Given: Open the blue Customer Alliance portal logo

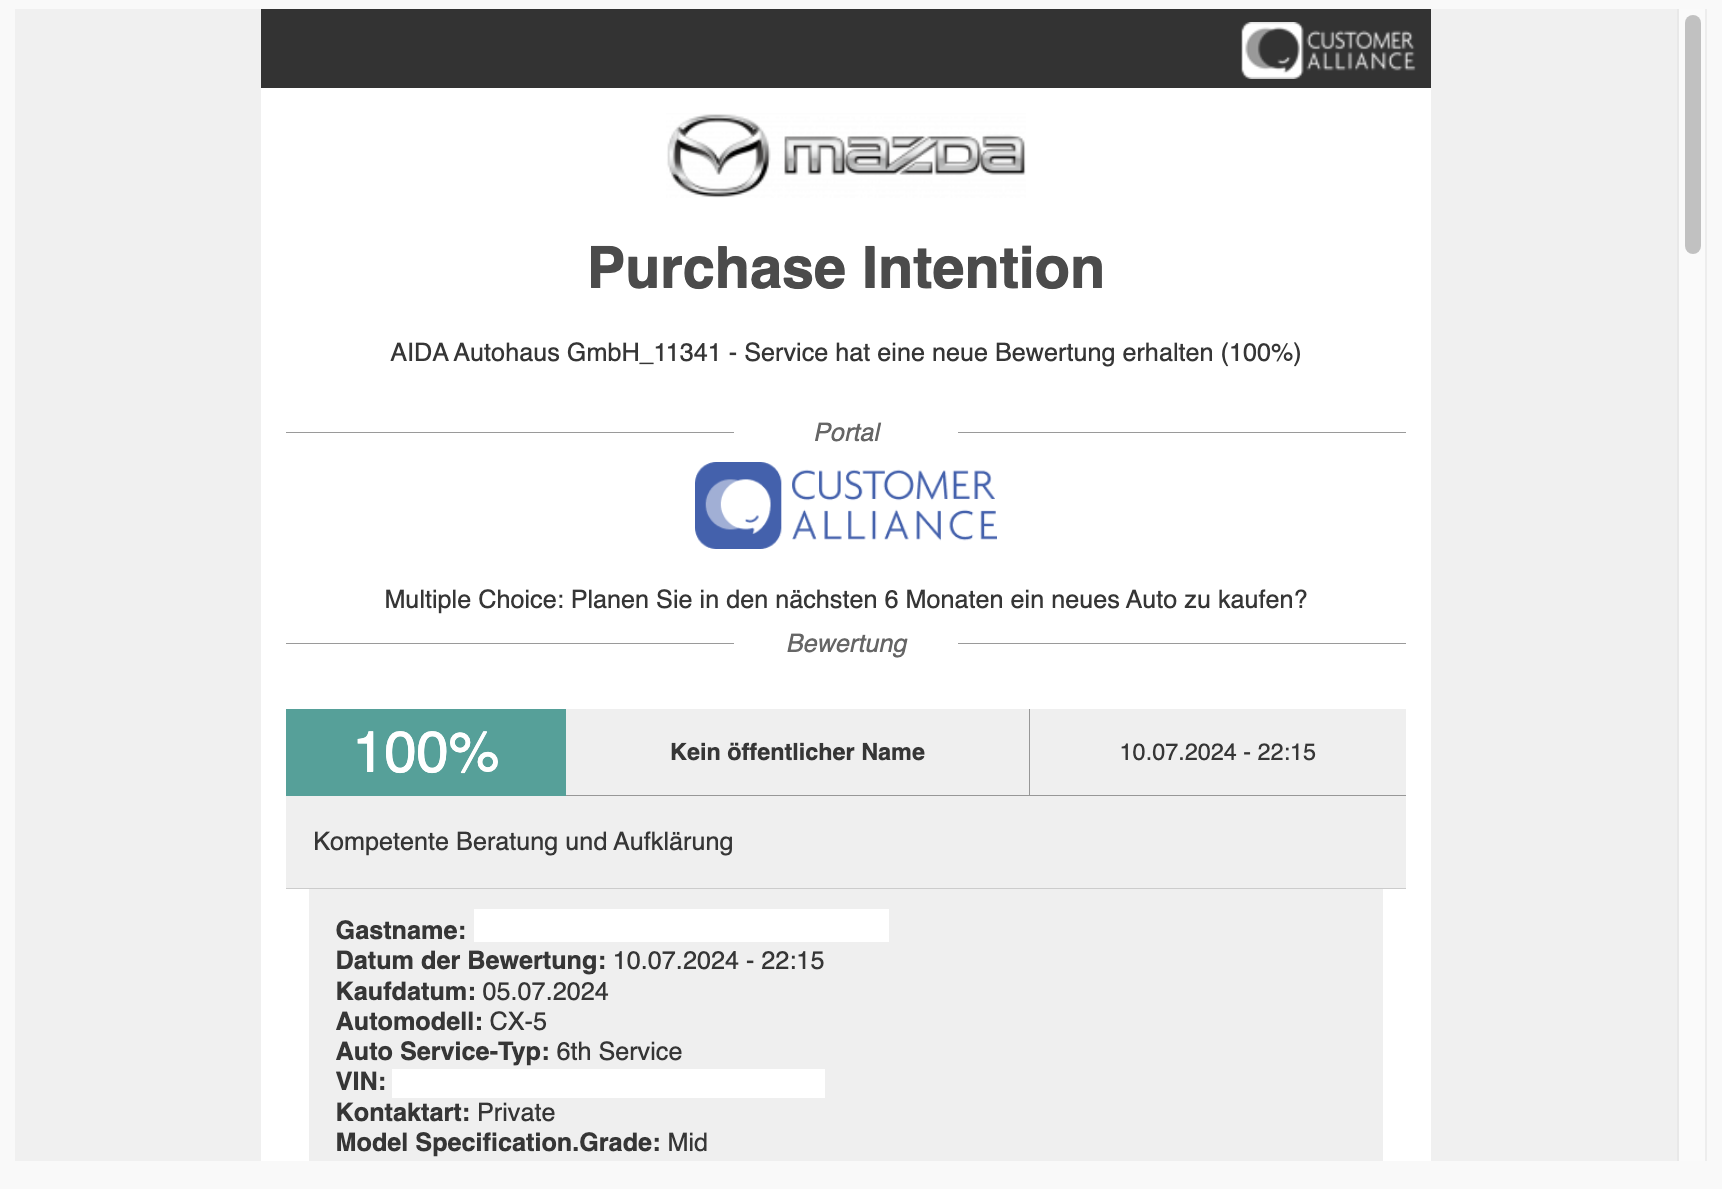Looking at the screenshot, I should [846, 505].
